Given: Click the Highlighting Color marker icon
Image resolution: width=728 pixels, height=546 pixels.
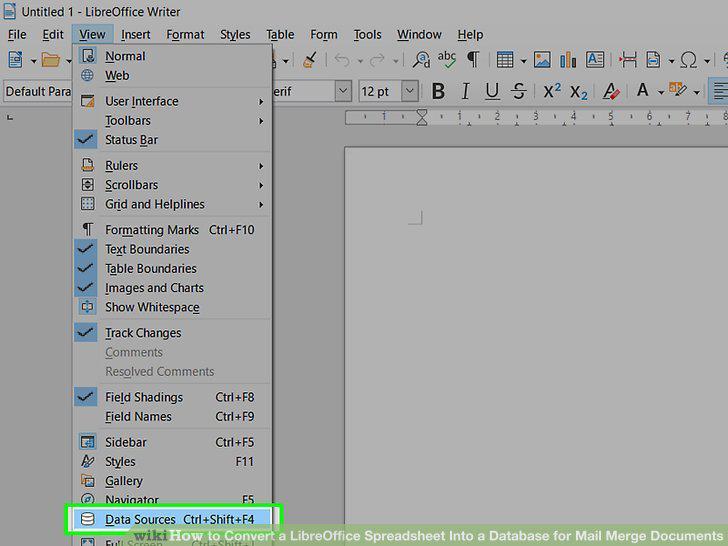Looking at the screenshot, I should pyautogui.click(x=677, y=90).
